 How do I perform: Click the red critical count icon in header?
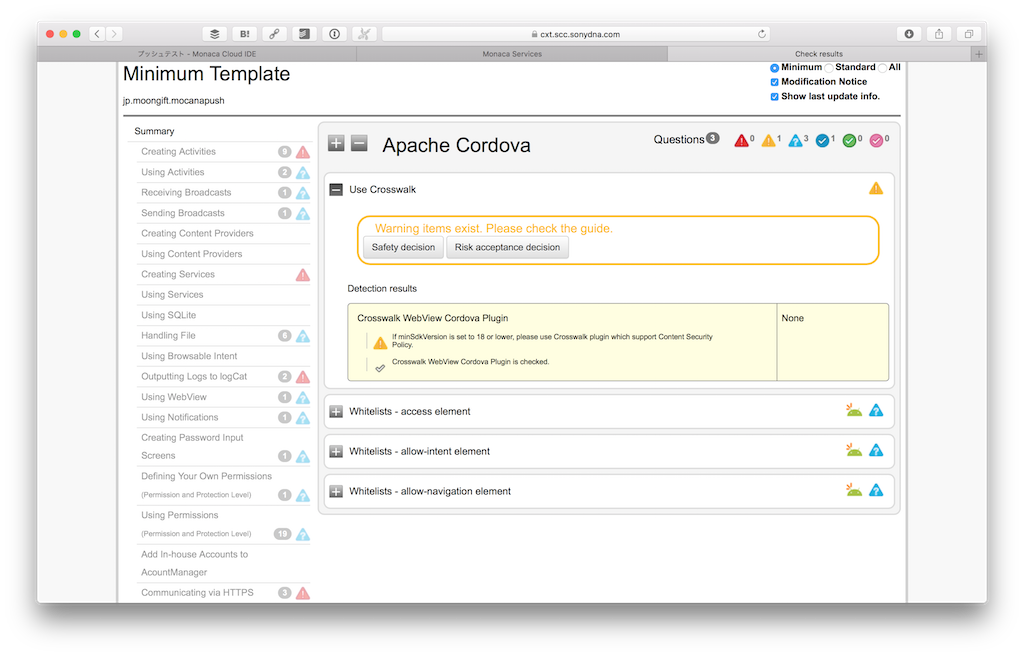tap(741, 140)
